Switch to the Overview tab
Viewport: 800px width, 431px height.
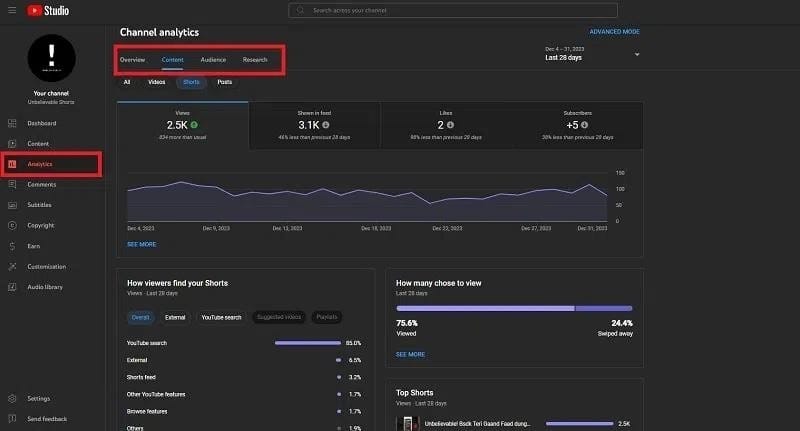(x=132, y=60)
